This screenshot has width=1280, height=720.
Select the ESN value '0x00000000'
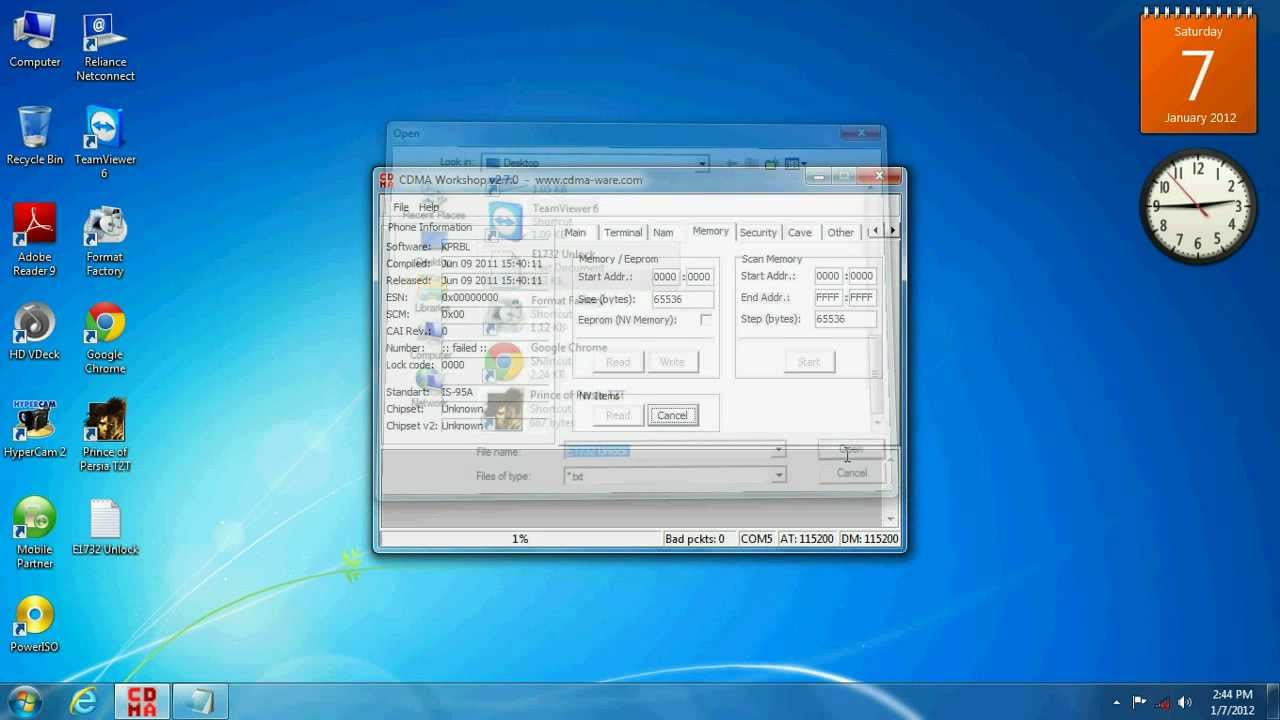(x=469, y=298)
